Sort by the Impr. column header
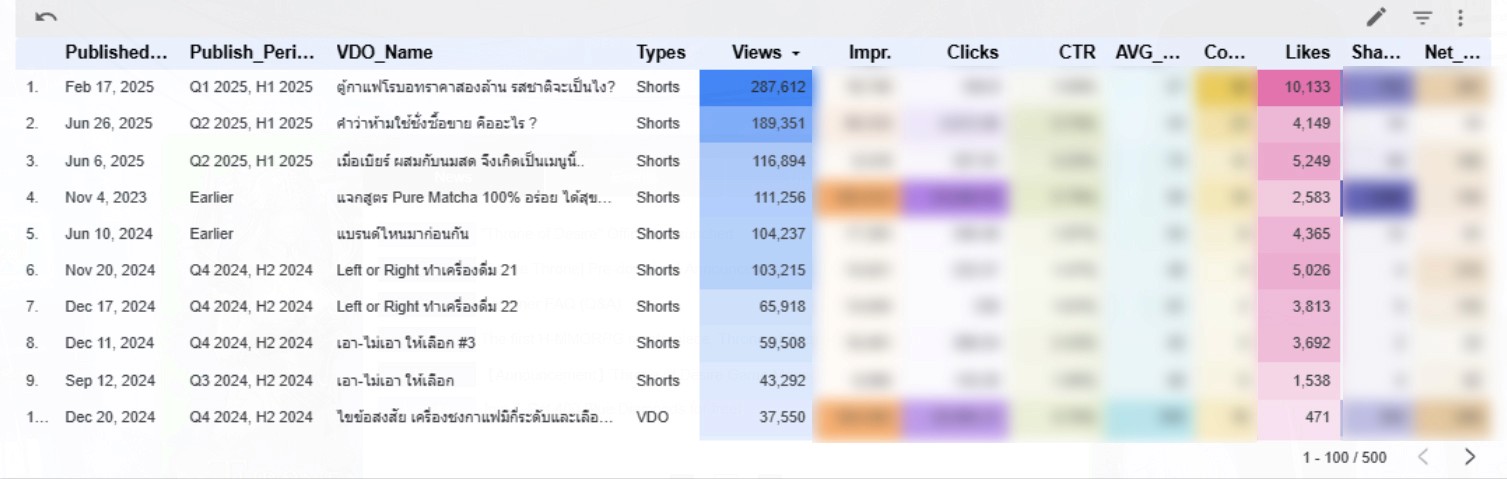This screenshot has height=479, width=1507. click(x=870, y=52)
